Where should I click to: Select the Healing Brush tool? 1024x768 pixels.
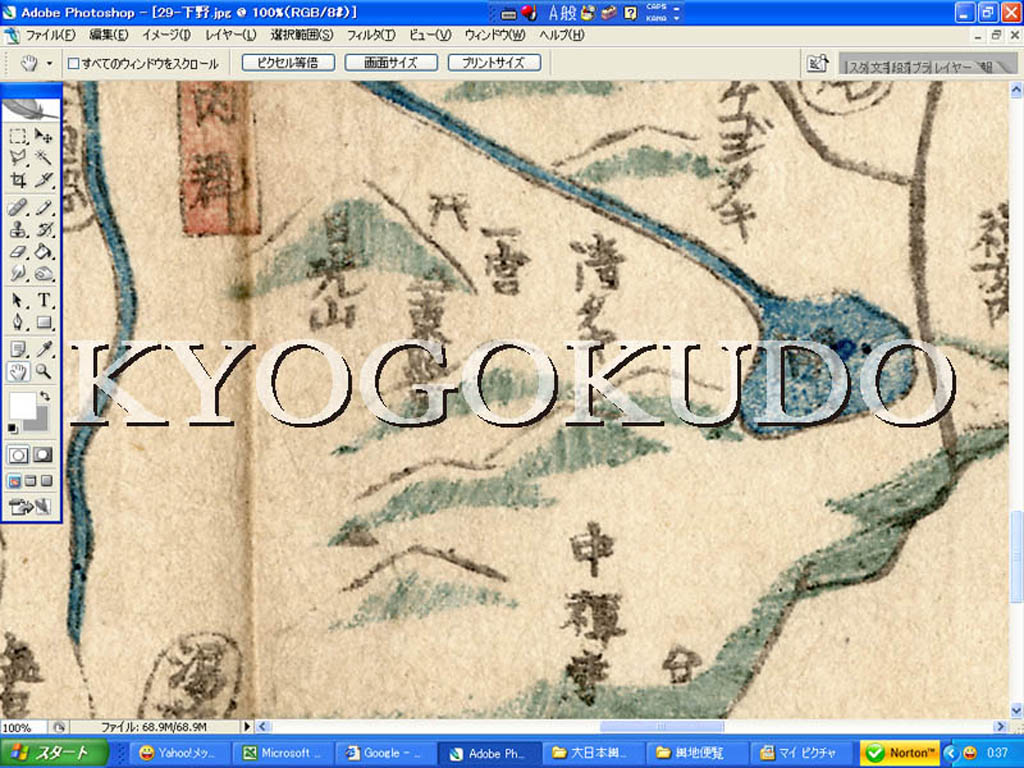(18, 208)
